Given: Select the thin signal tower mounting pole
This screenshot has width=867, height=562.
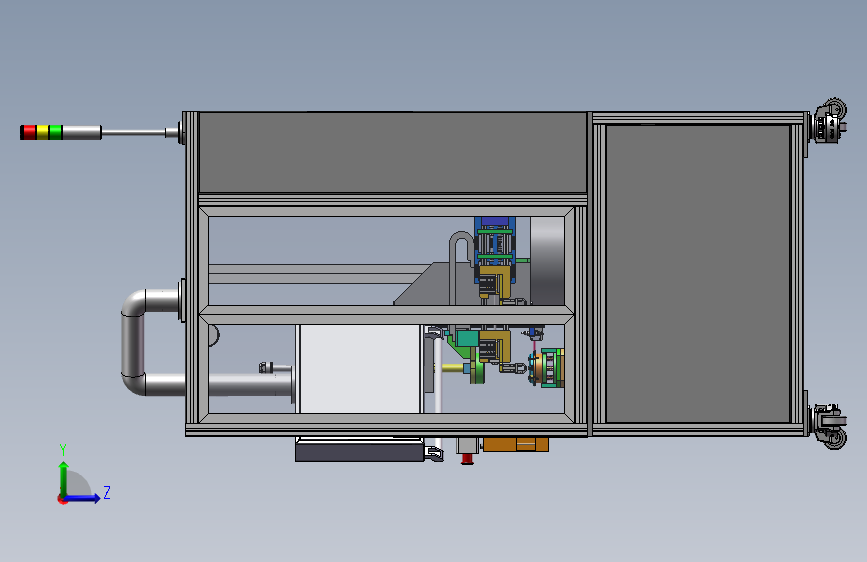Looking at the screenshot, I should pyautogui.click(x=133, y=133).
